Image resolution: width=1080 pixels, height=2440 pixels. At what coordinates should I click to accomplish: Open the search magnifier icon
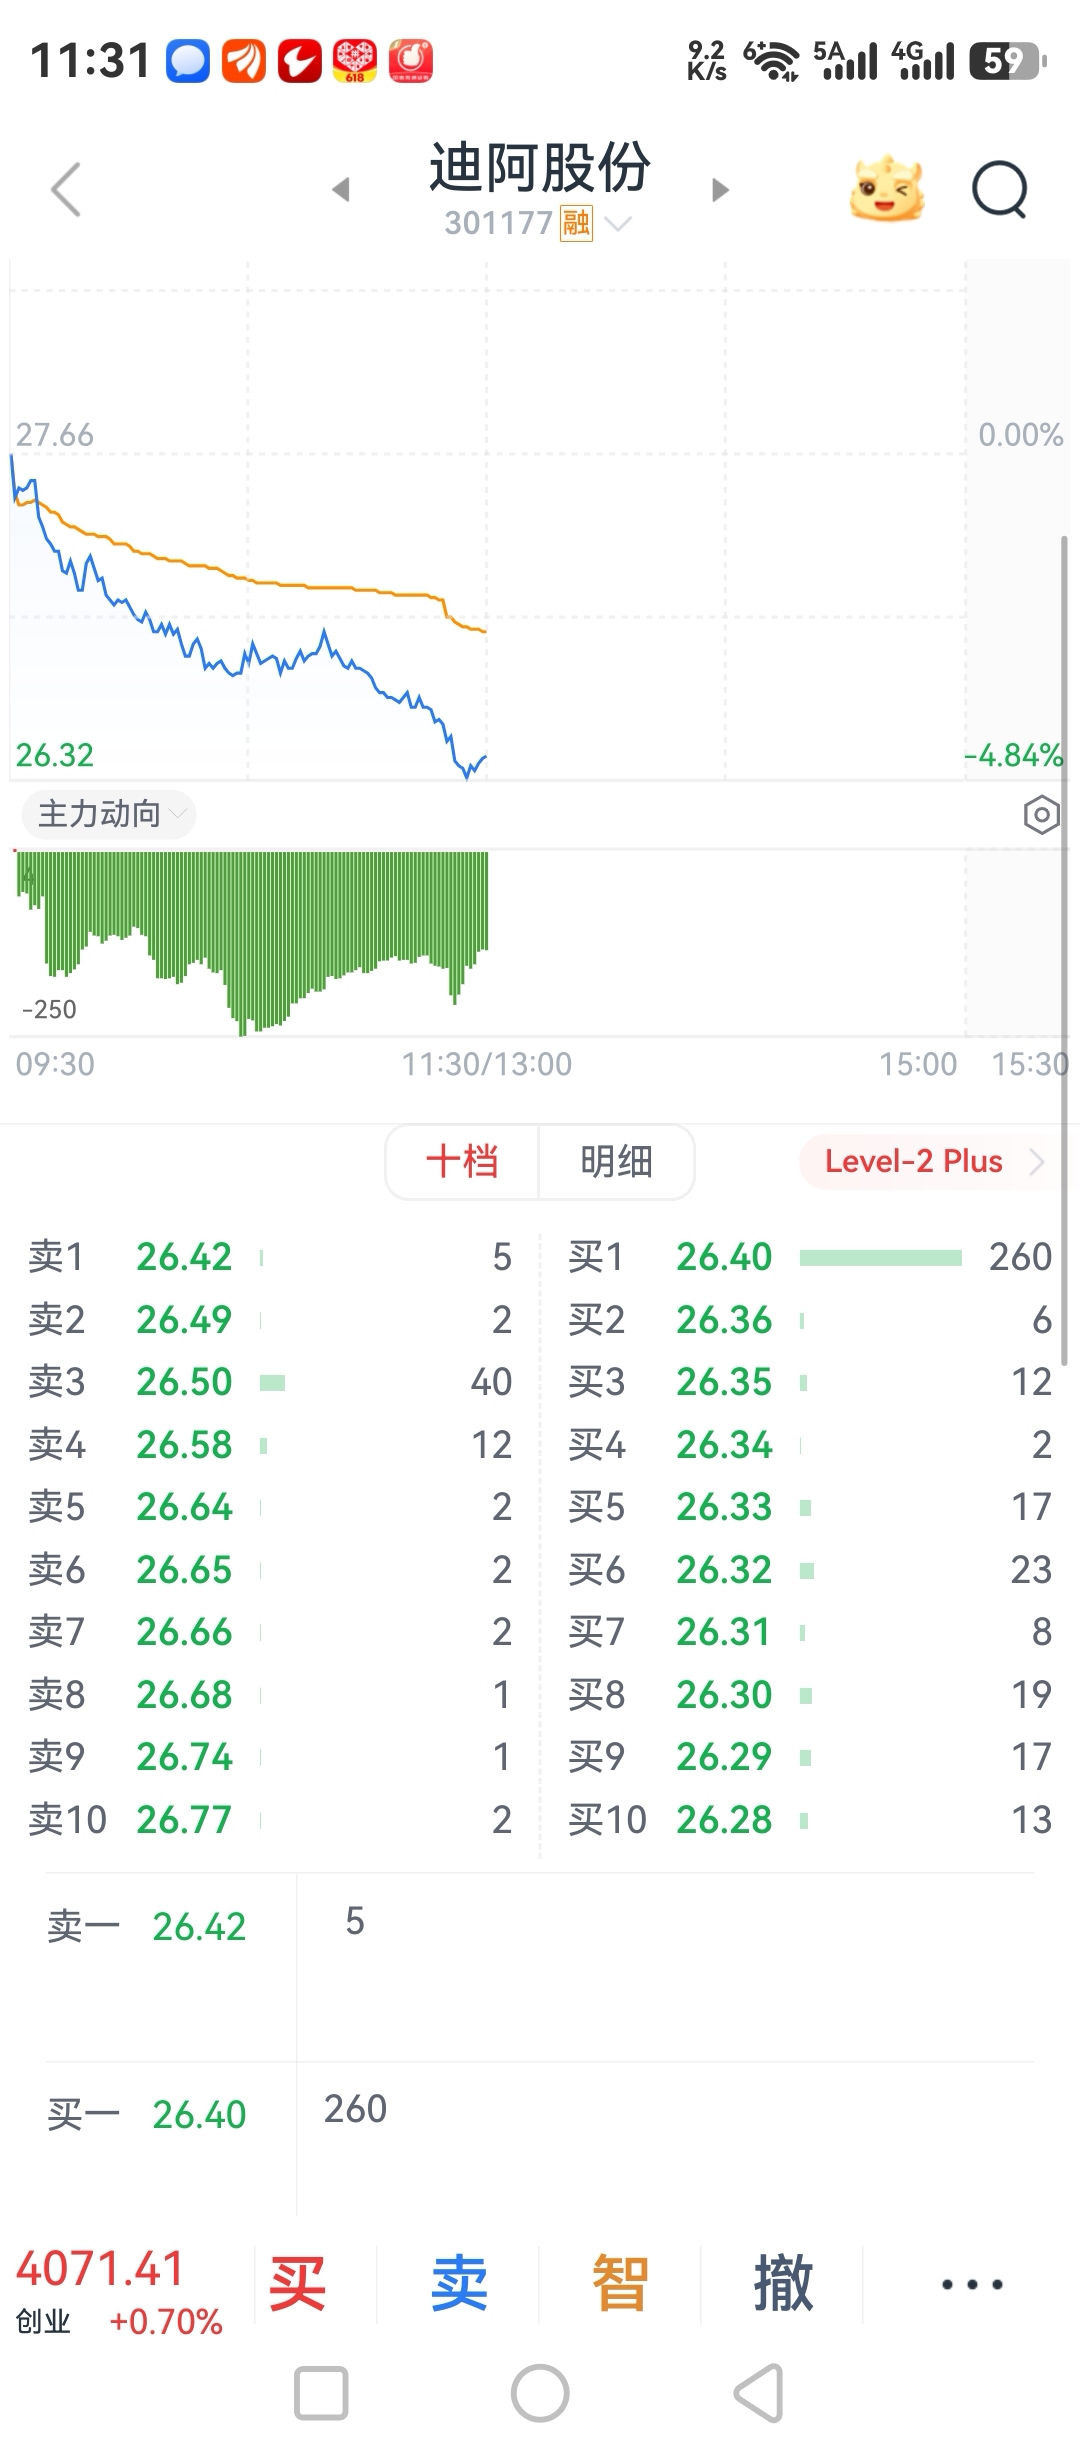click(x=1000, y=189)
